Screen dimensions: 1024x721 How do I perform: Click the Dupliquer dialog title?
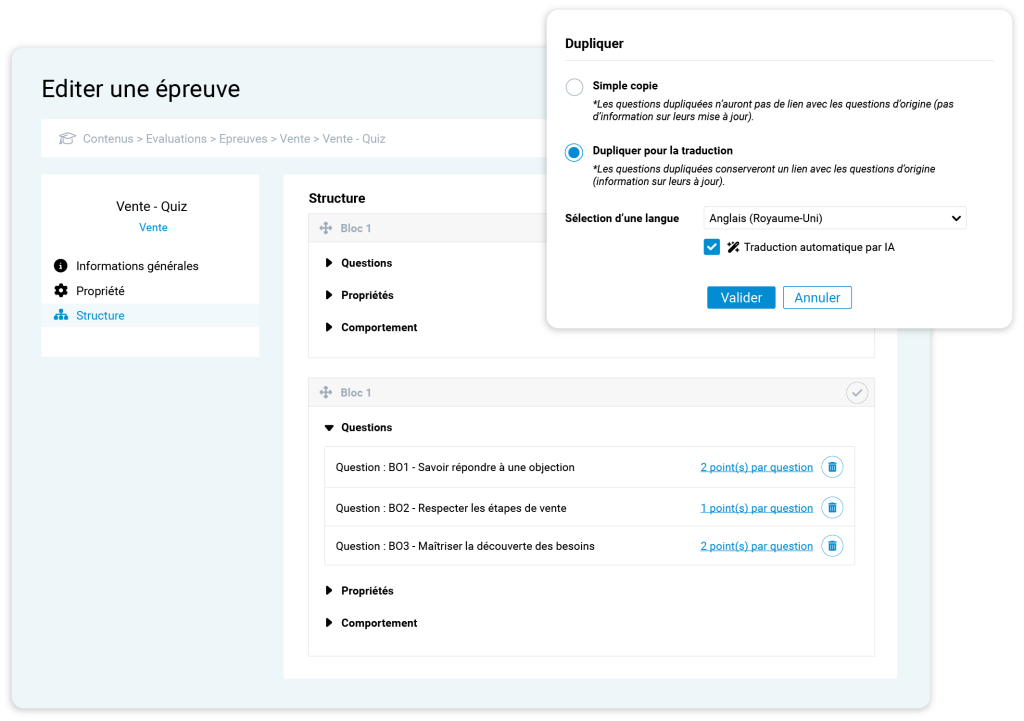594,44
